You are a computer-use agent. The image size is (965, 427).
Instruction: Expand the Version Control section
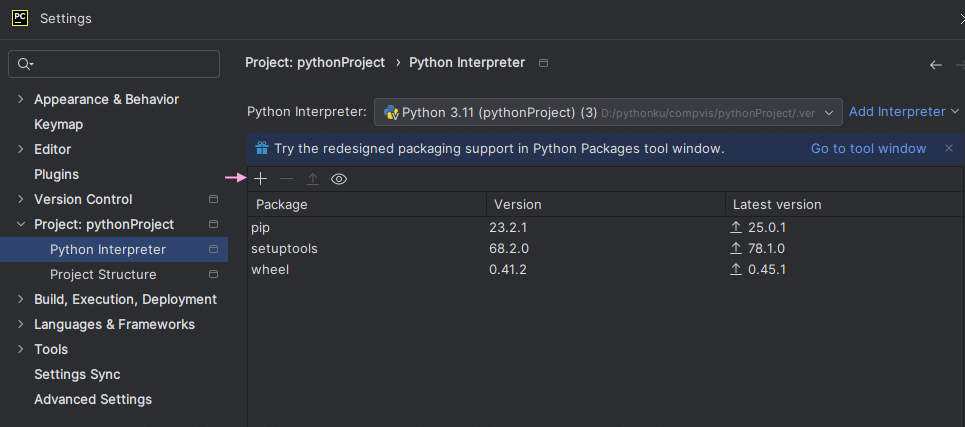21,199
